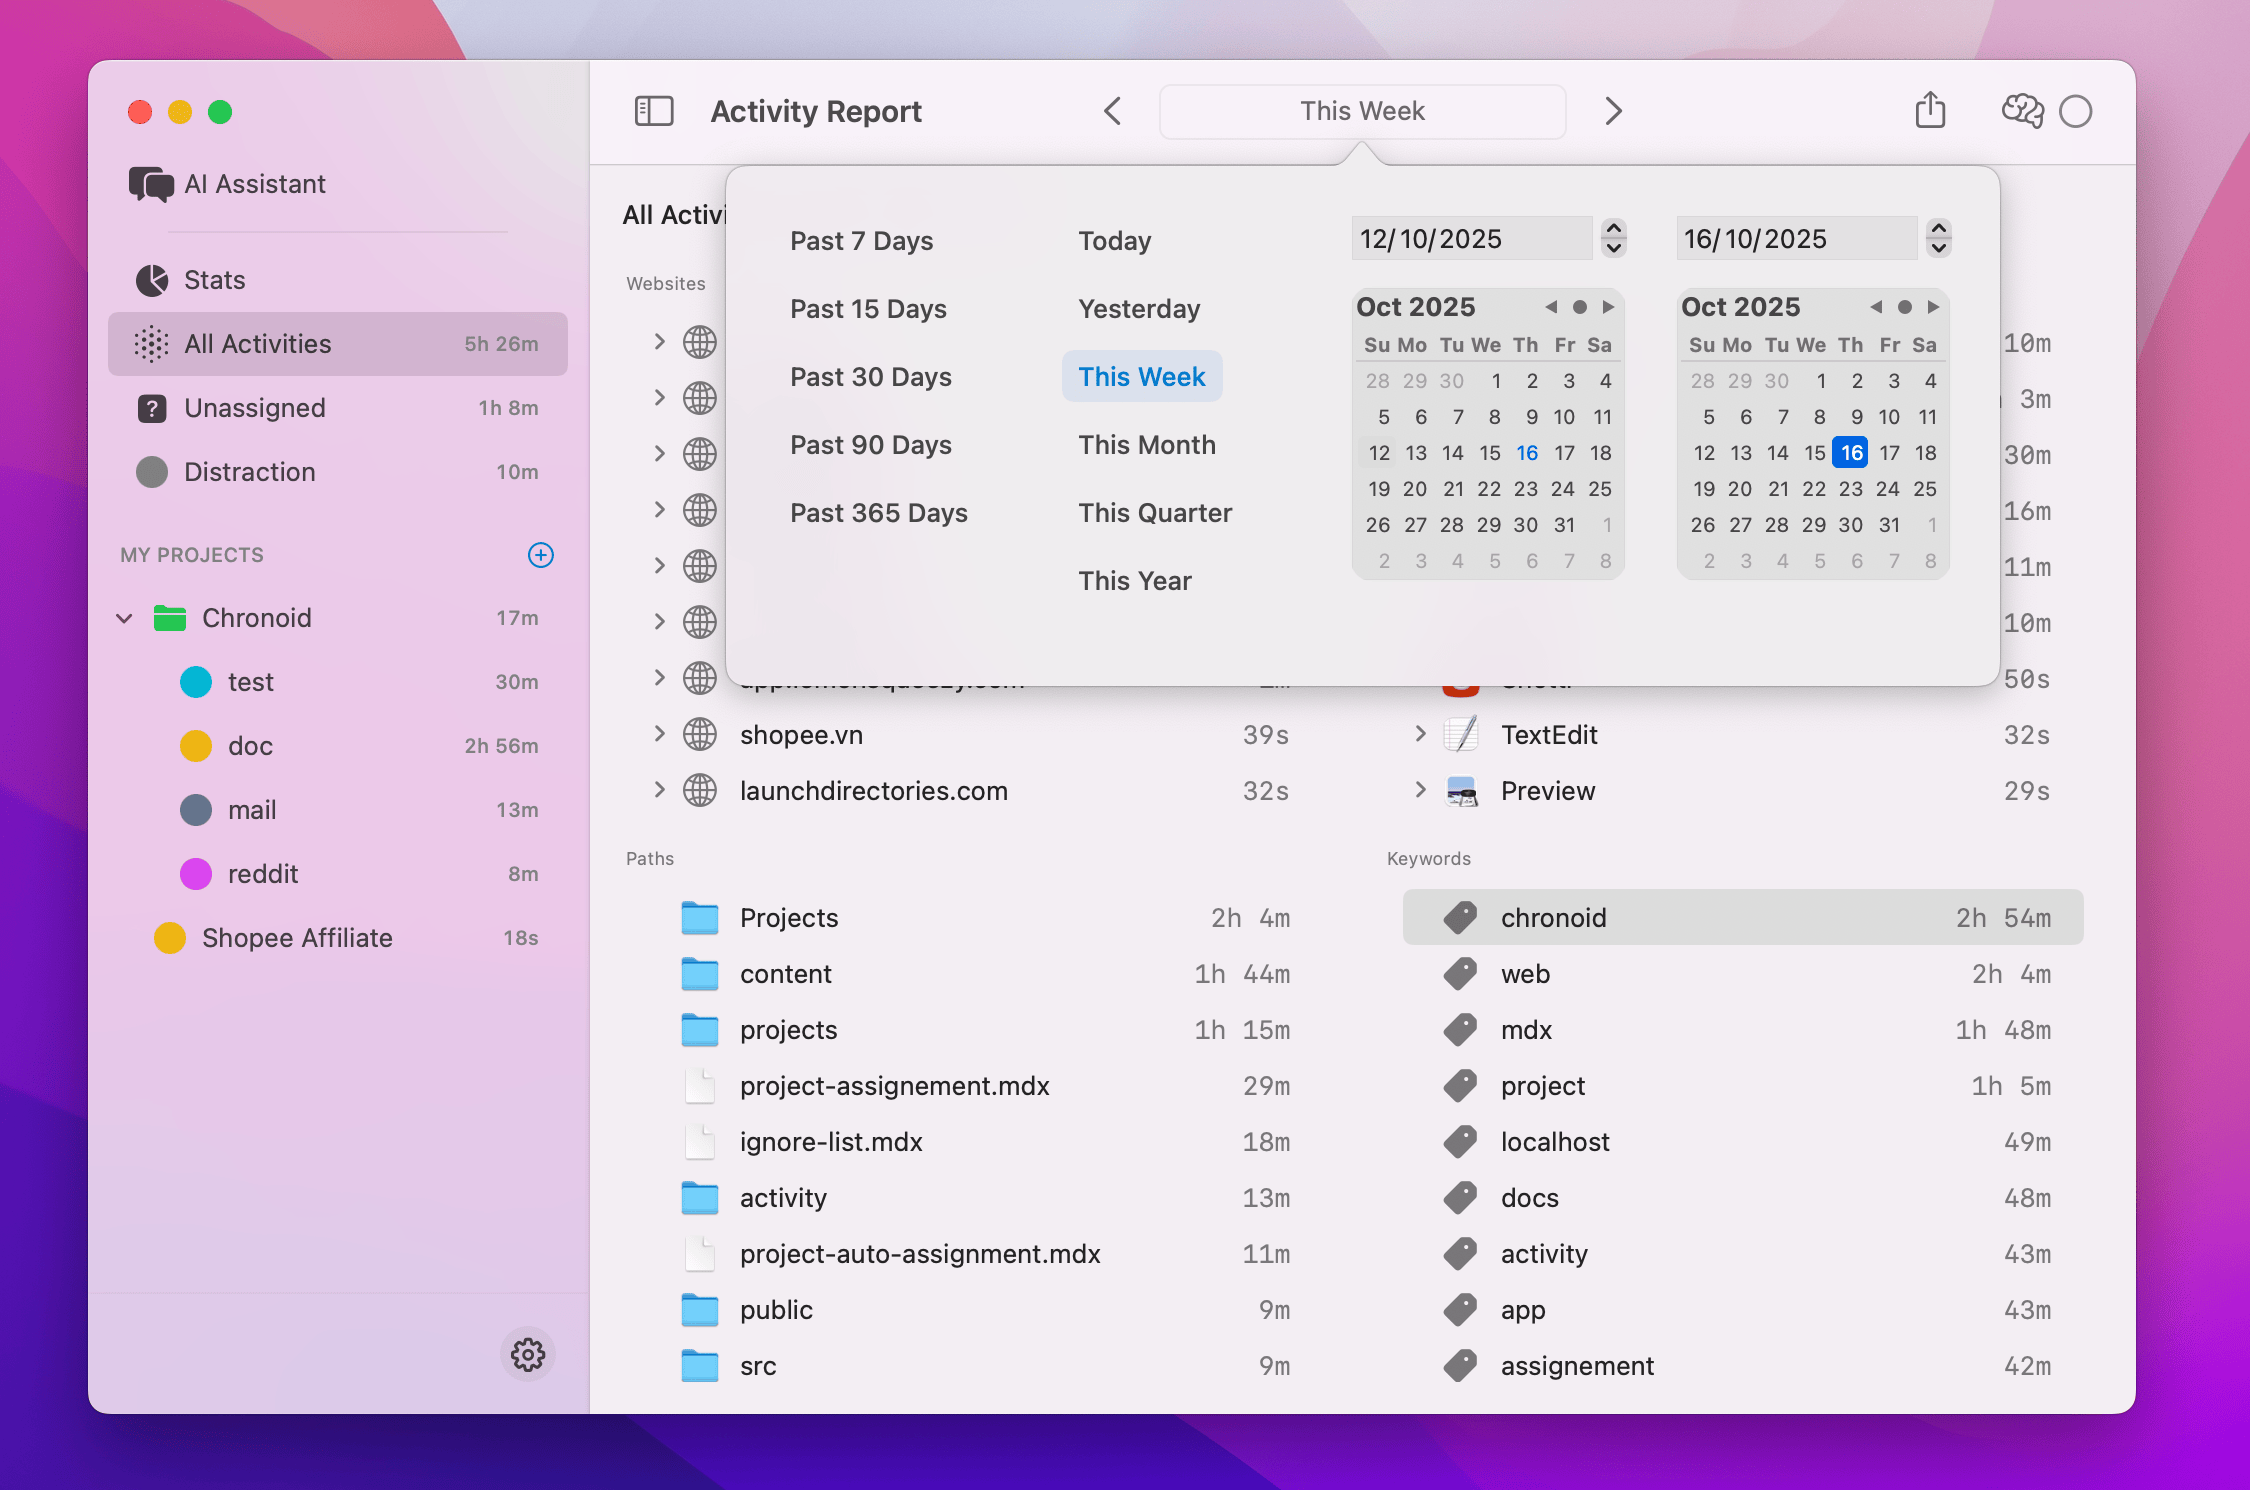The width and height of the screenshot is (2250, 1490).
Task: Click the This Week period button
Action: pyautogui.click(x=1361, y=111)
